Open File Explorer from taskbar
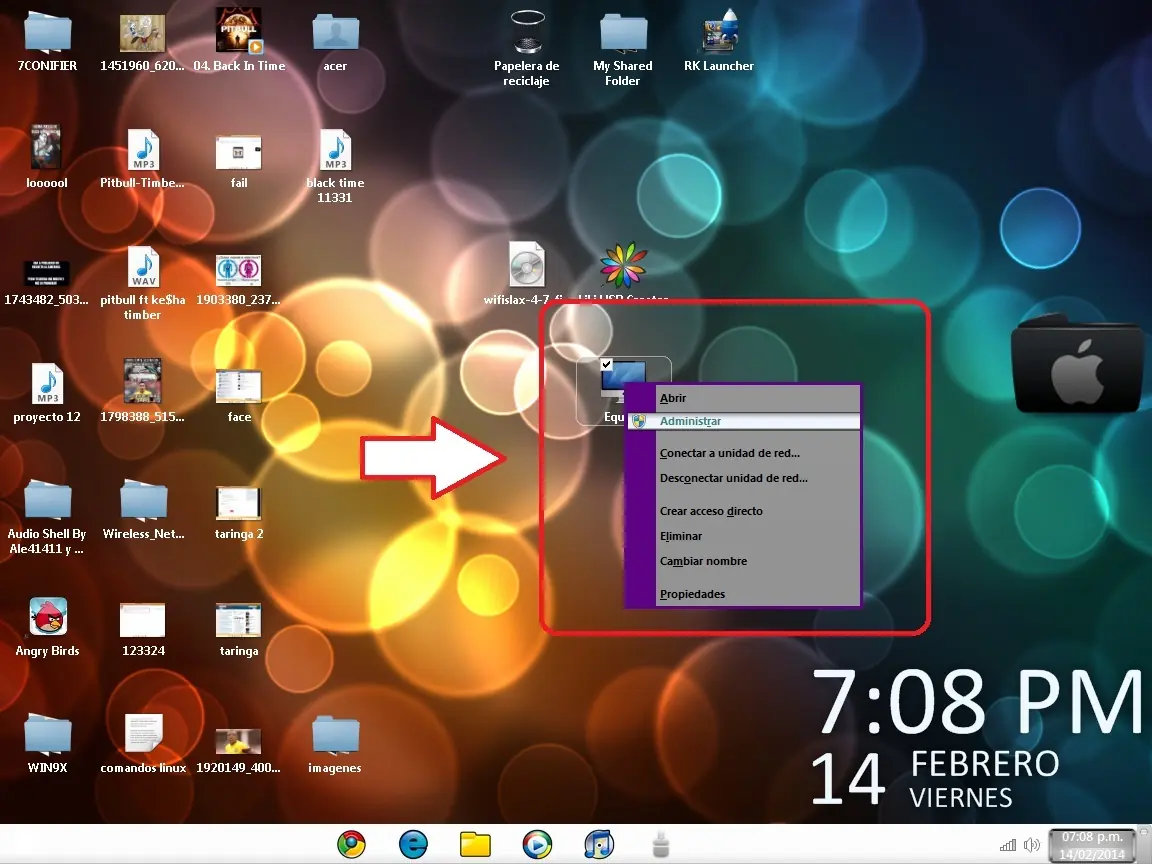This screenshot has width=1152, height=864. 475,844
